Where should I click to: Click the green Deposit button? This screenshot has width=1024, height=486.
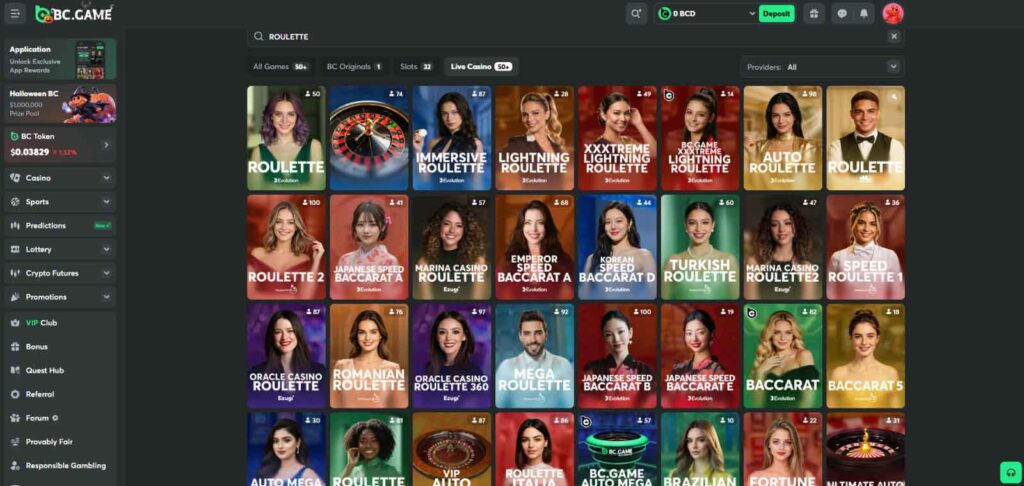pos(776,13)
